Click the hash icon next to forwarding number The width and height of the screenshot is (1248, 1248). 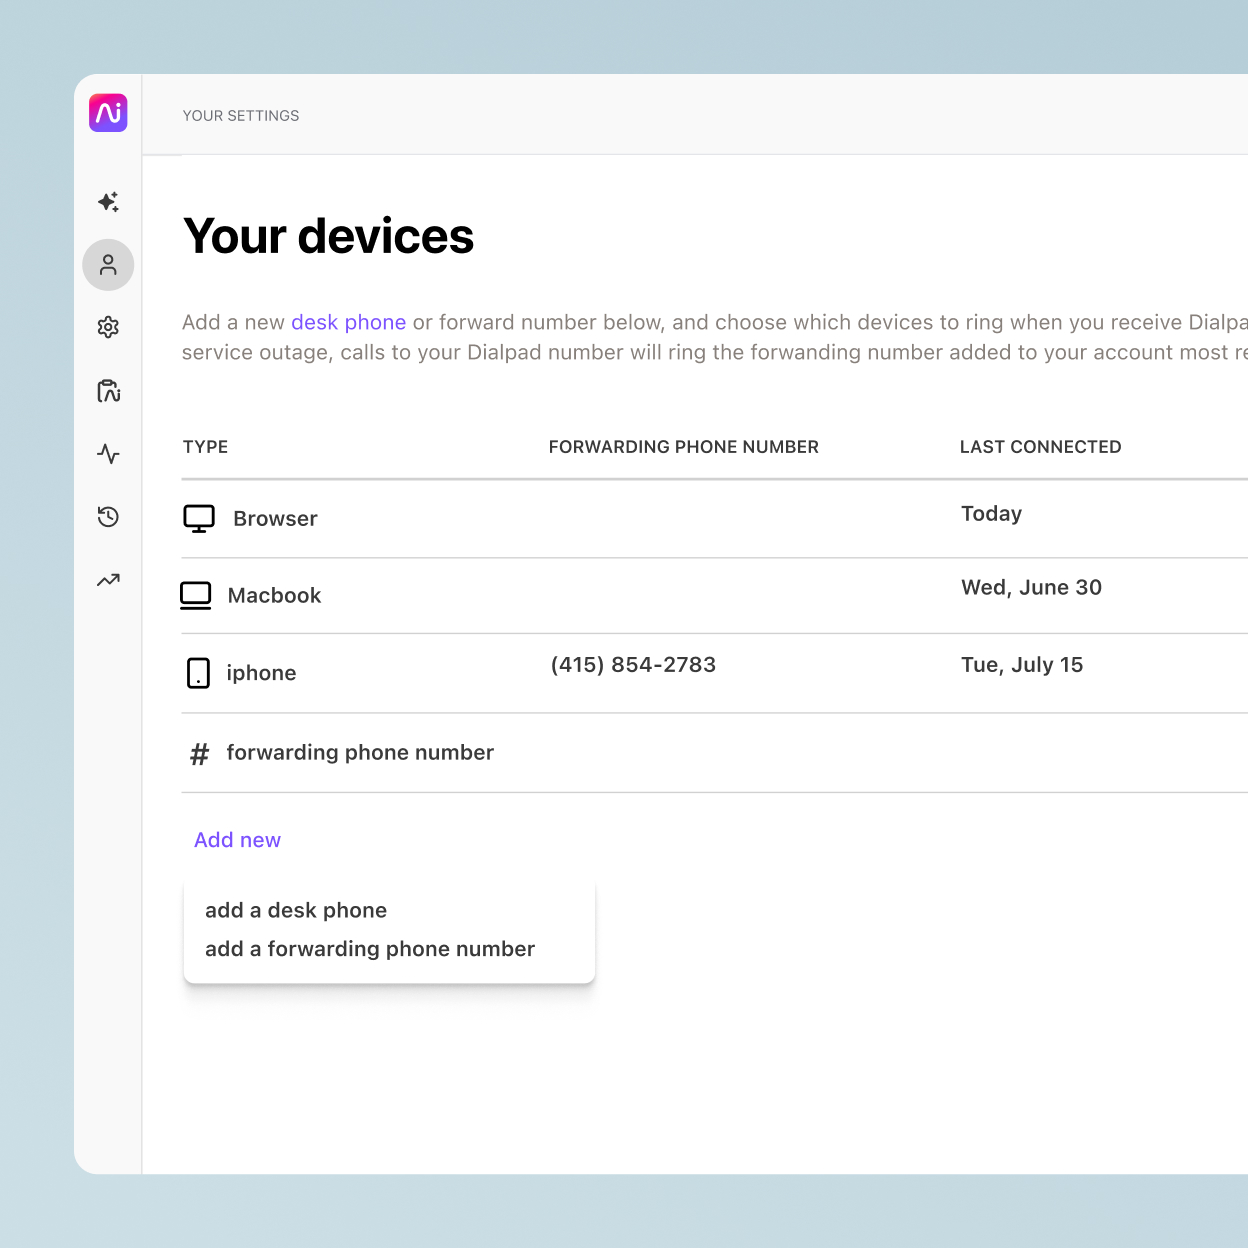pyautogui.click(x=199, y=753)
